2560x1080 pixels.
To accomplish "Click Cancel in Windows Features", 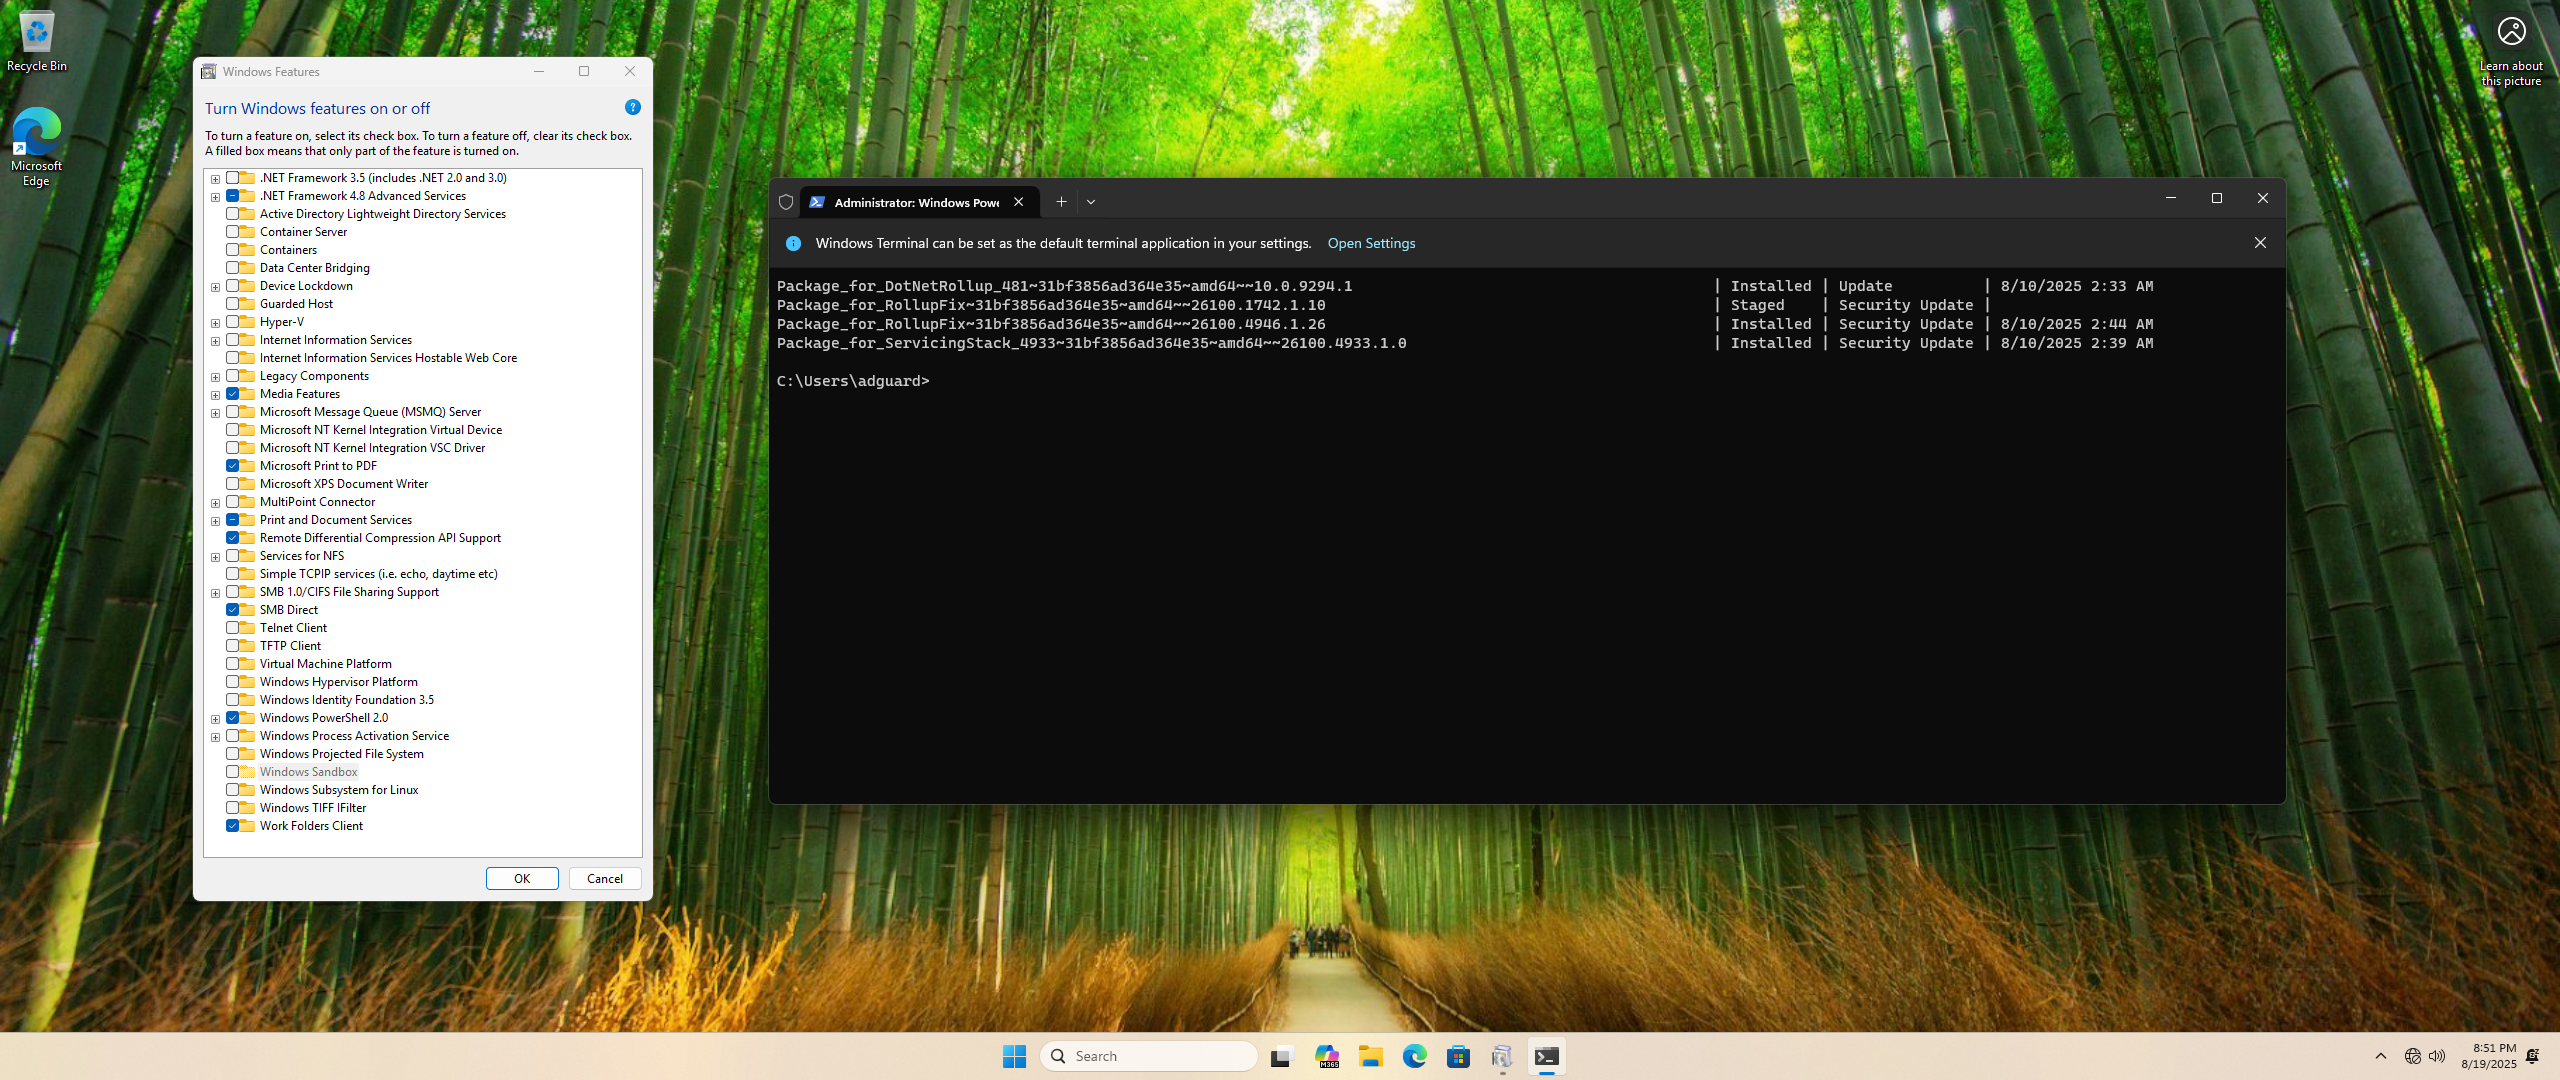I will click(605, 878).
